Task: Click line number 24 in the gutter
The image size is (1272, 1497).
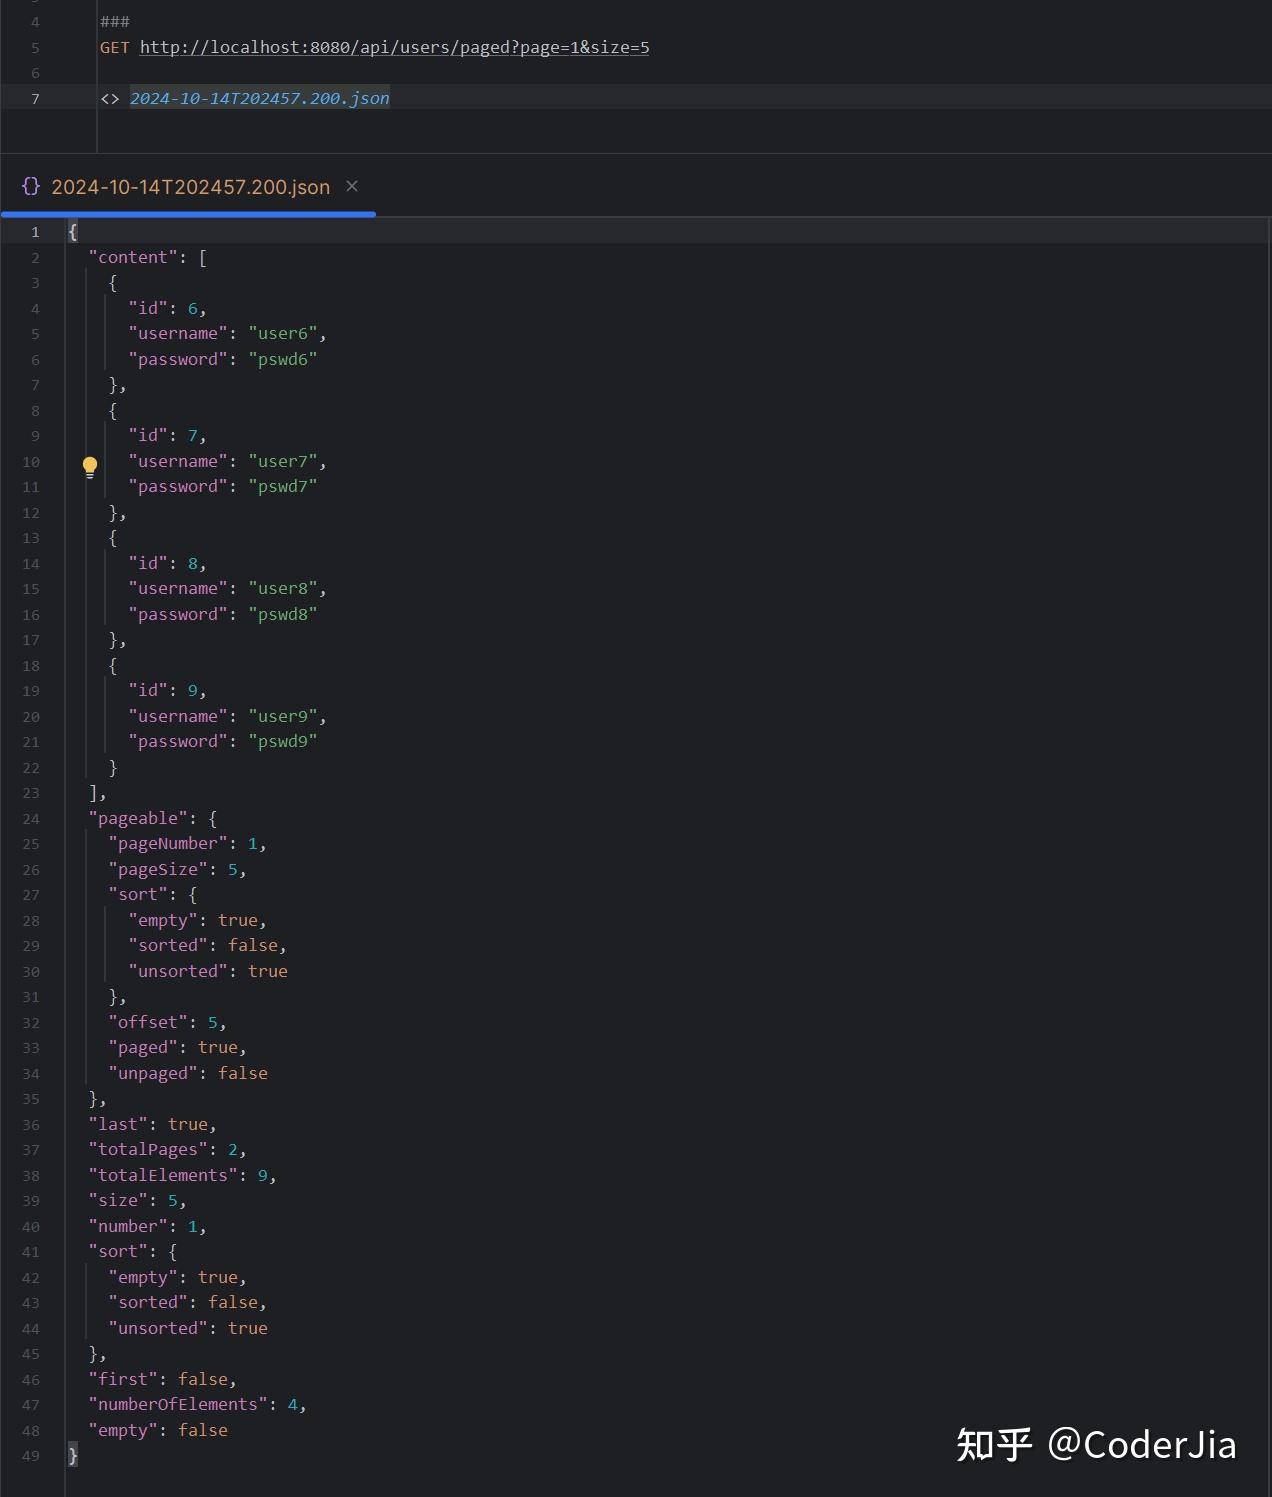Action: click(x=31, y=818)
